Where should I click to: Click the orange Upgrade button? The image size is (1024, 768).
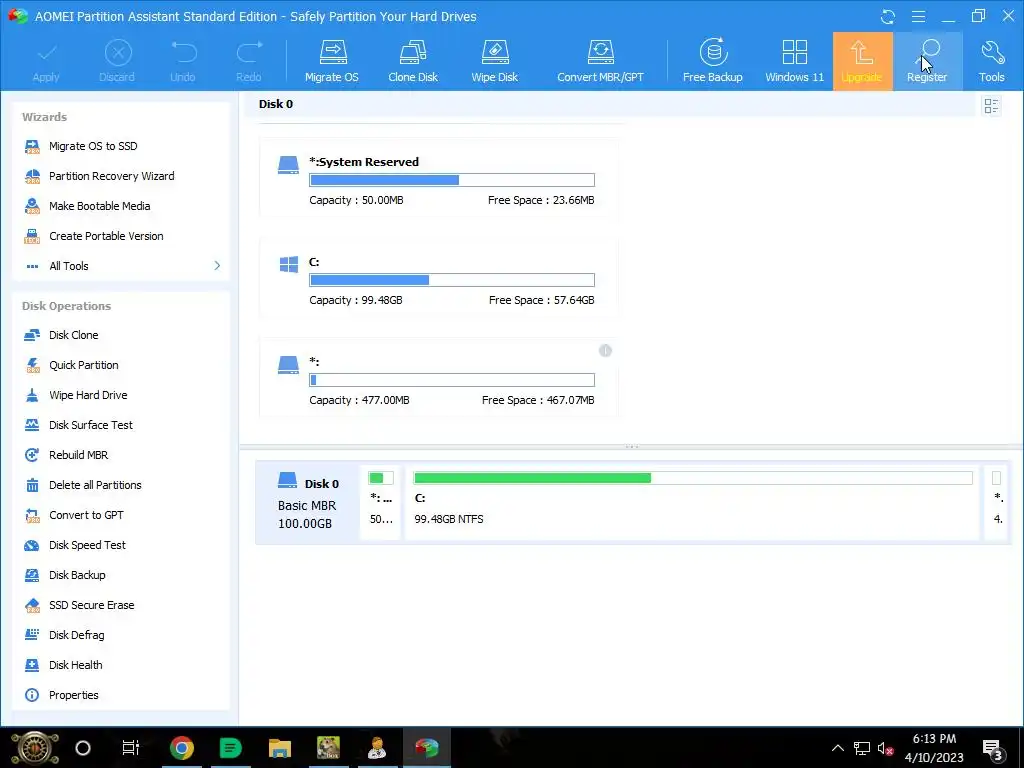coord(862,61)
